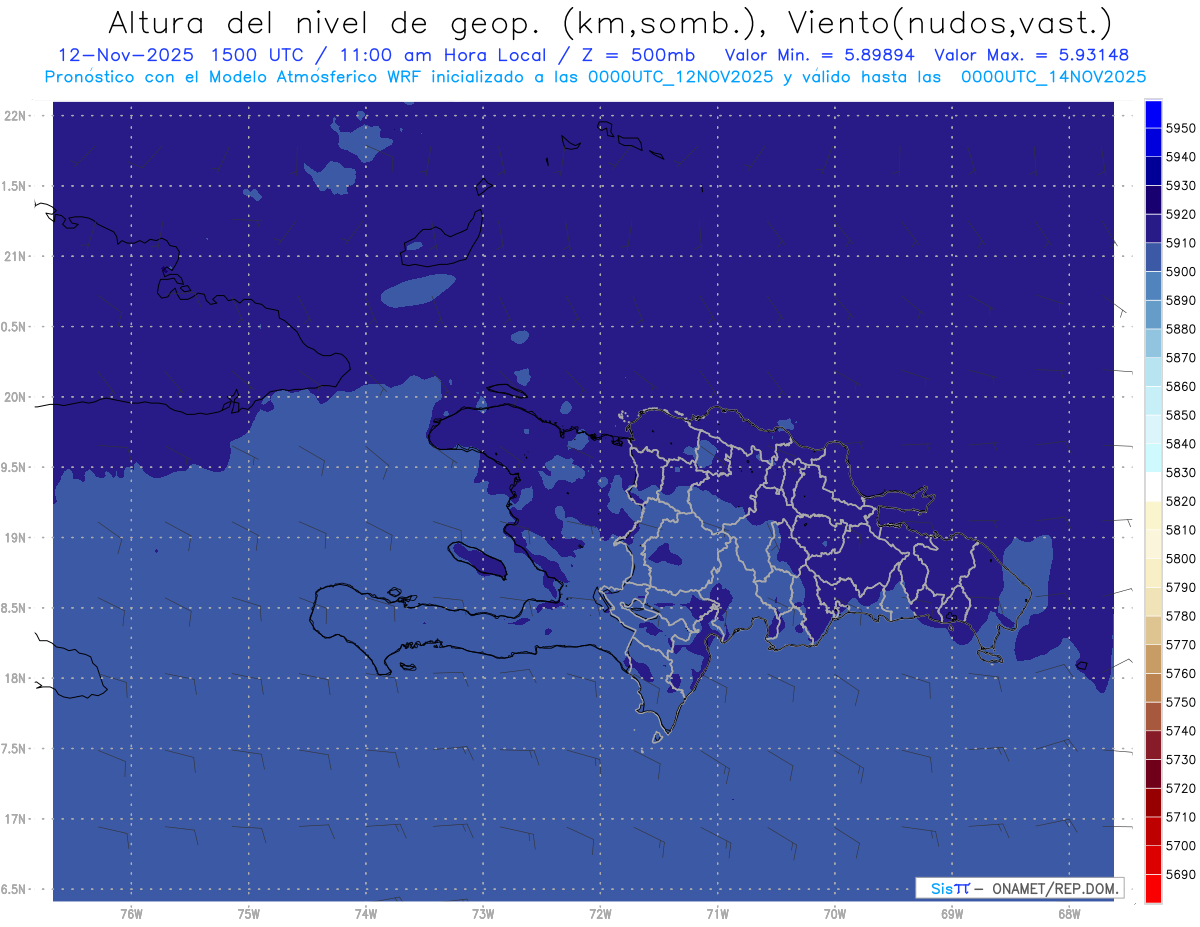Click the date text '12-Nov-2025'

click(x=125, y=55)
